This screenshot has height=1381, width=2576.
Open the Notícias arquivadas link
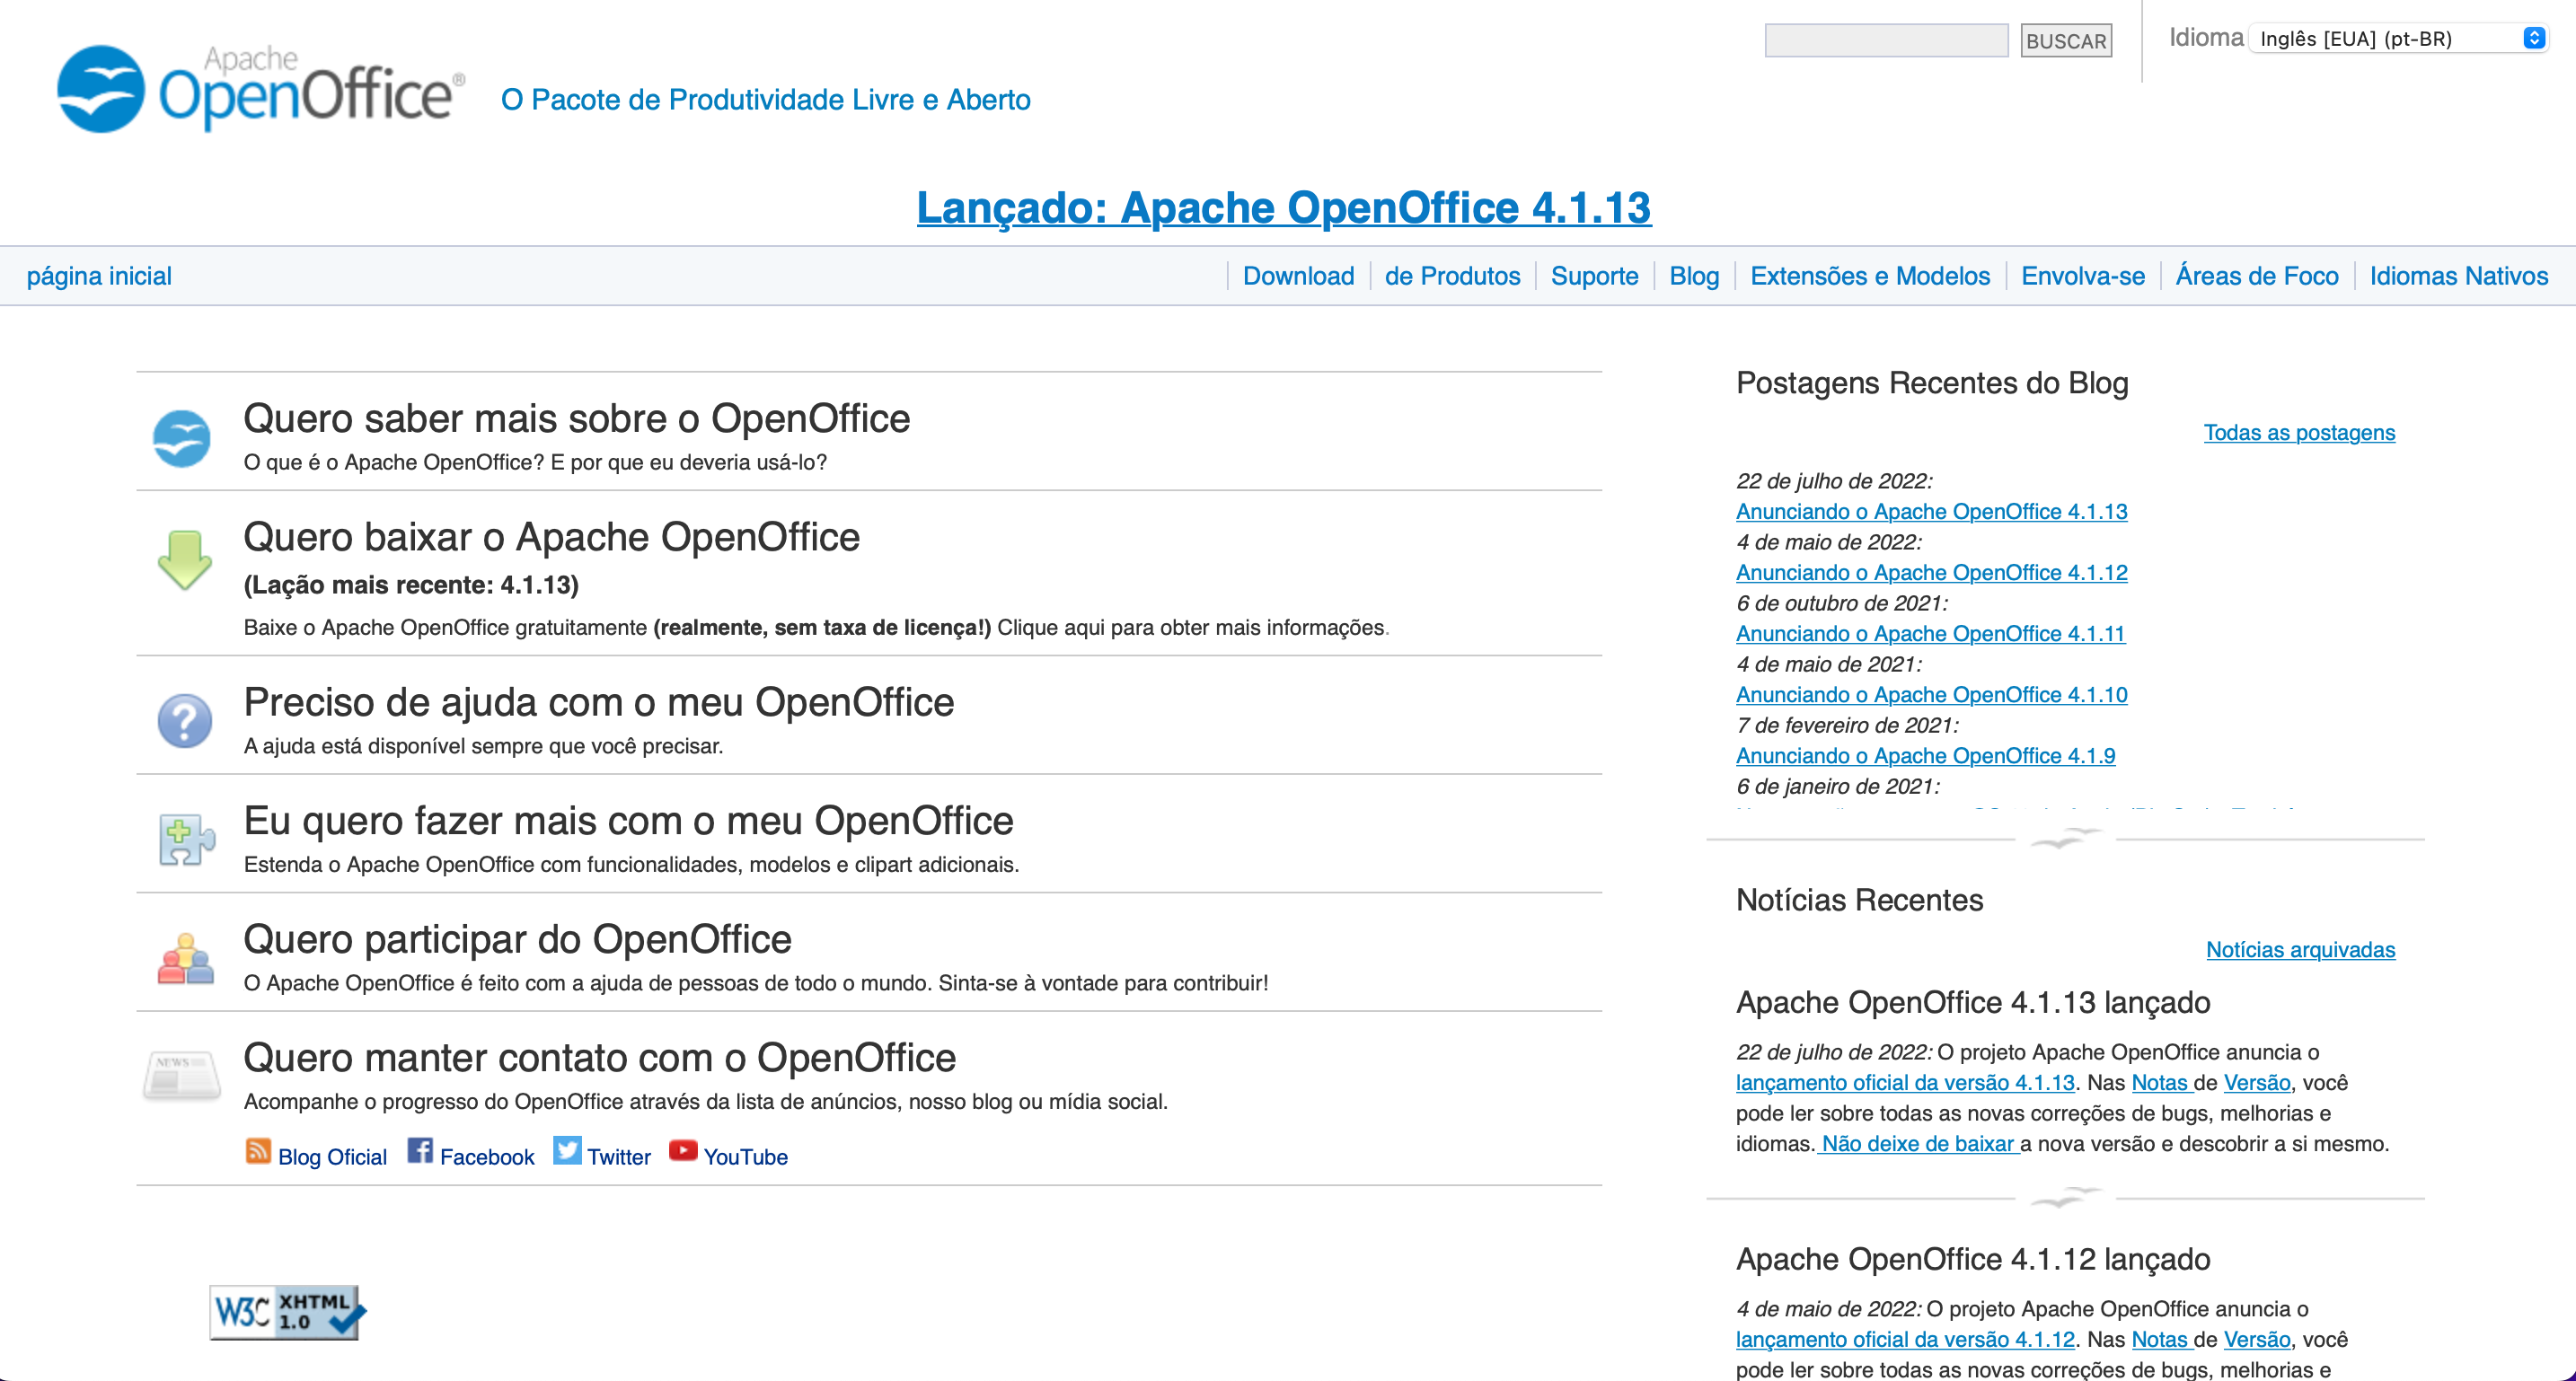(x=2300, y=949)
